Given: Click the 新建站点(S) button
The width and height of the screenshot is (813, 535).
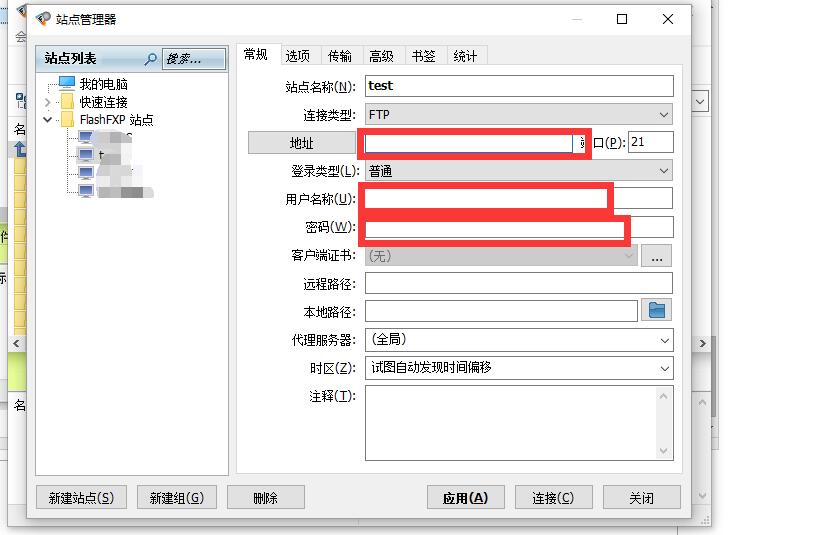Looking at the screenshot, I should (x=81, y=498).
